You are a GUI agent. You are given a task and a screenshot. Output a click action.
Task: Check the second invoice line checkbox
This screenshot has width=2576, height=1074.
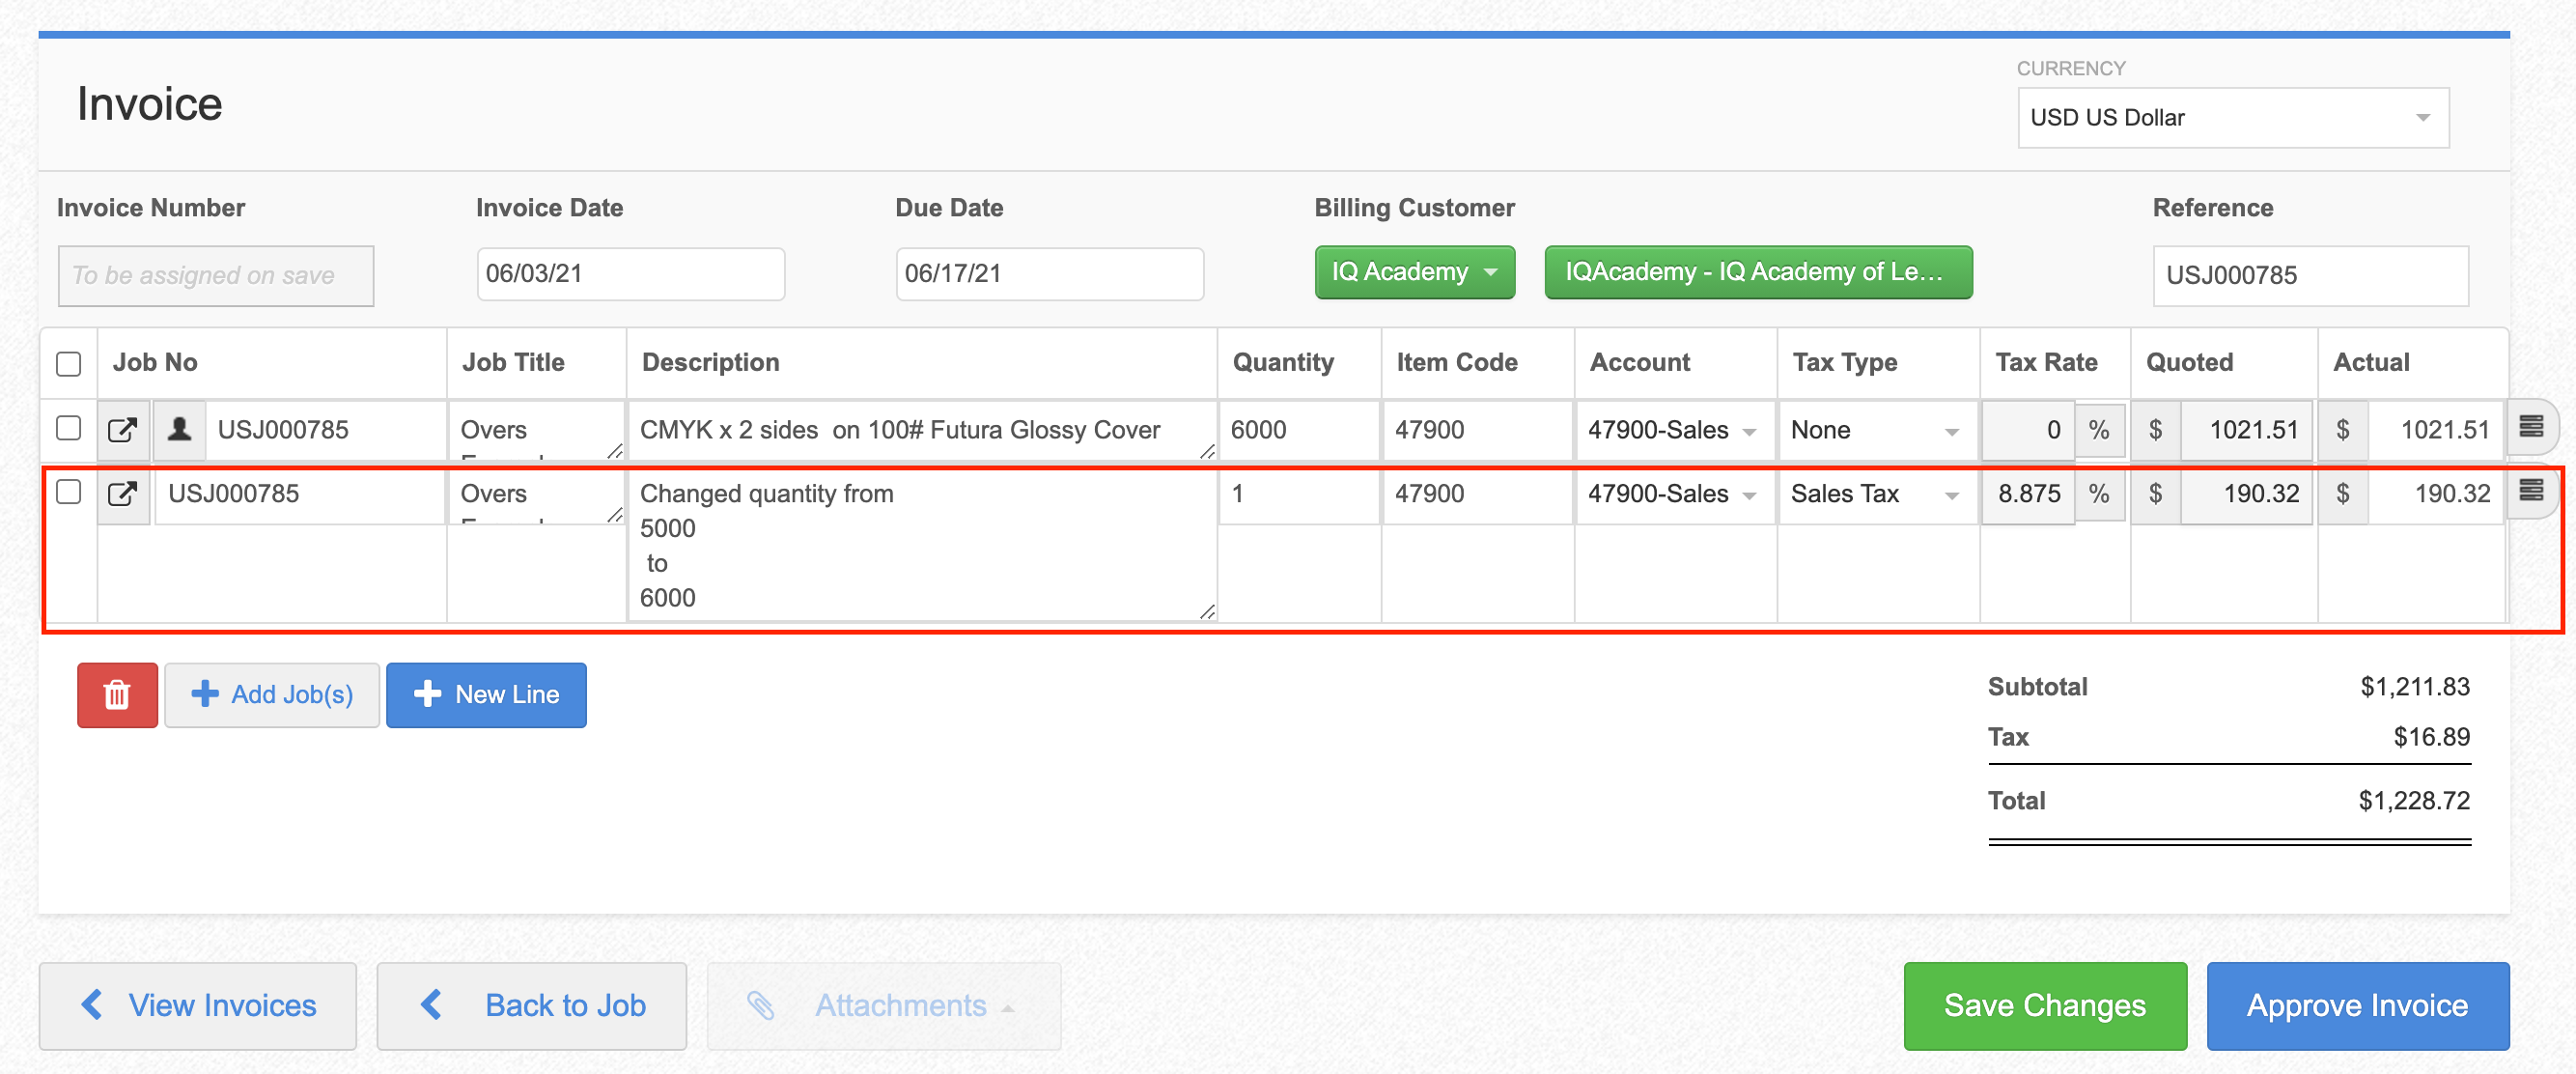(69, 492)
